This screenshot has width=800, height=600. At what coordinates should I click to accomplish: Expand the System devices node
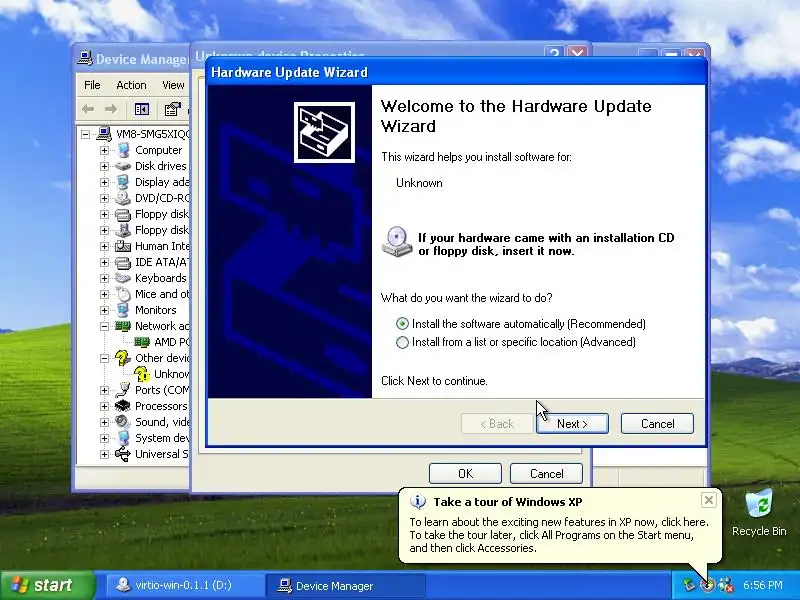coord(105,438)
